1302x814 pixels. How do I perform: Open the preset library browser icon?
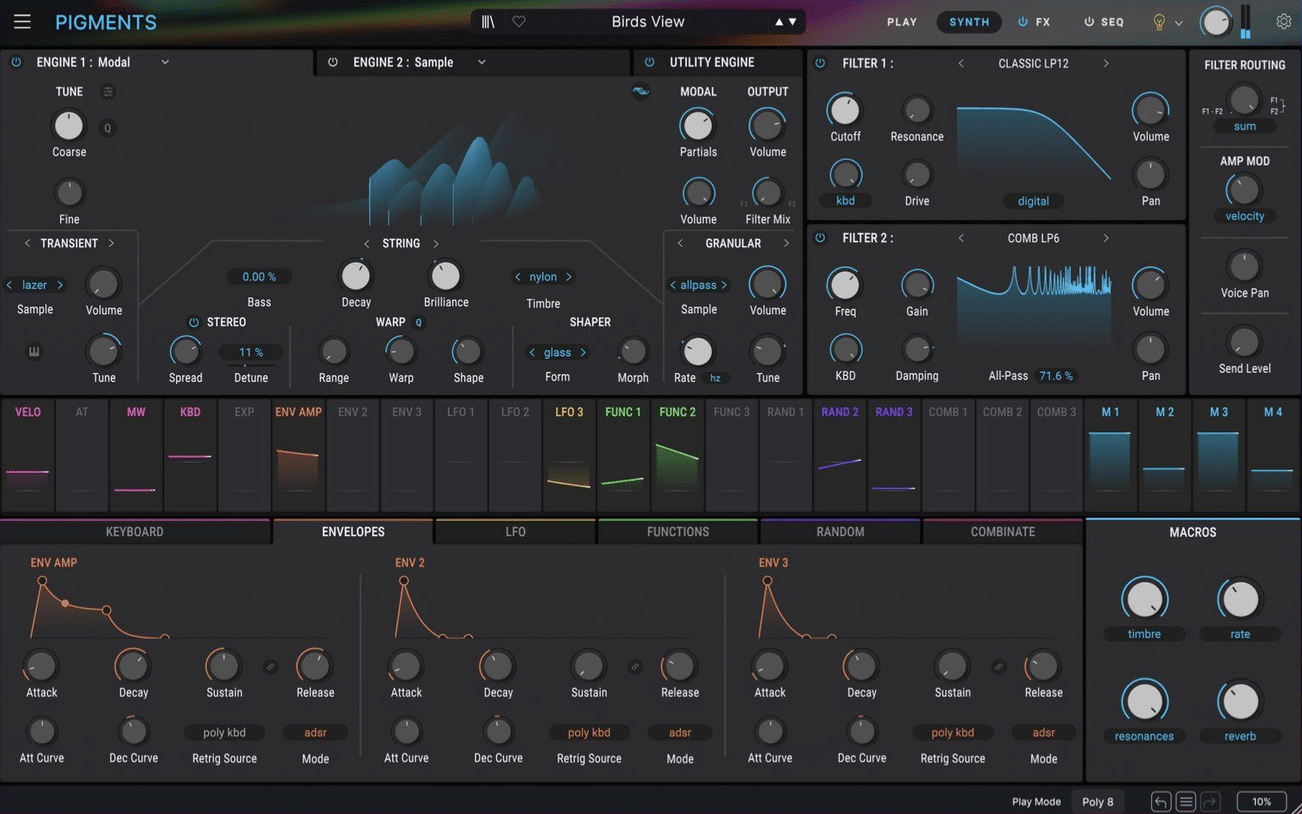pyautogui.click(x=488, y=21)
